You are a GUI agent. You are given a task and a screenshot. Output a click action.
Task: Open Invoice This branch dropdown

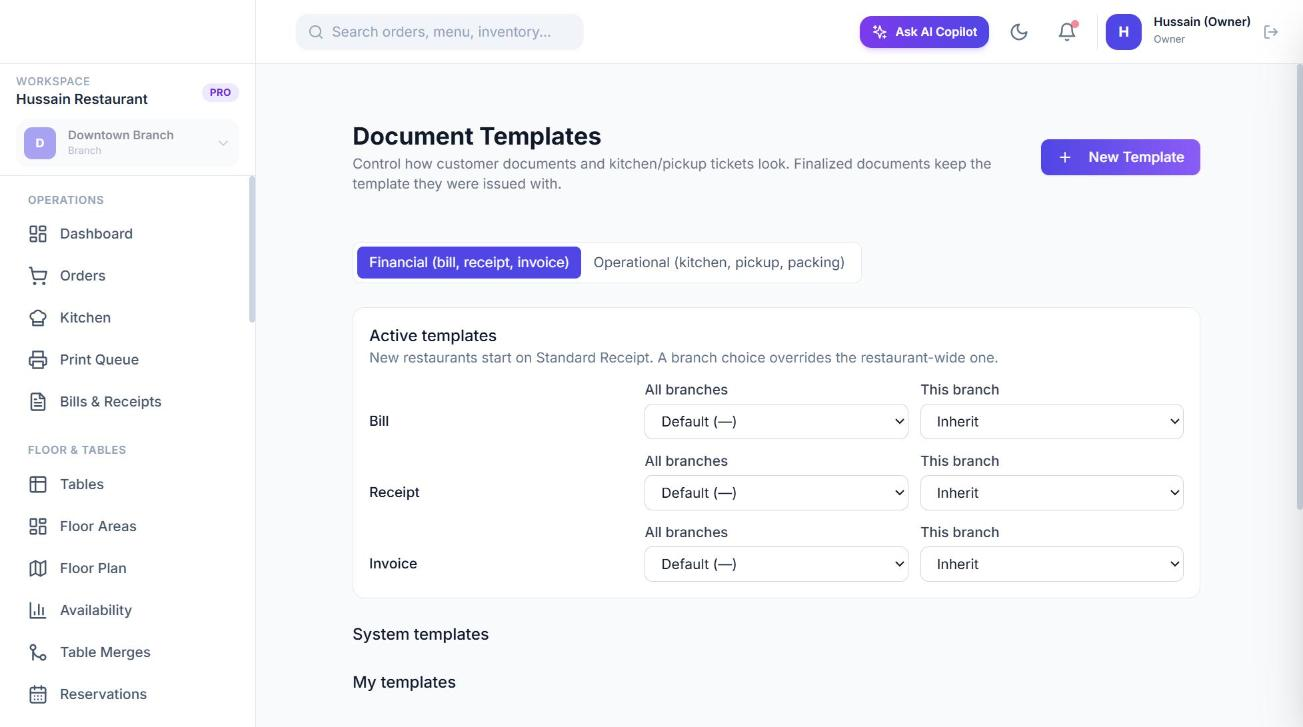pyautogui.click(x=1052, y=564)
